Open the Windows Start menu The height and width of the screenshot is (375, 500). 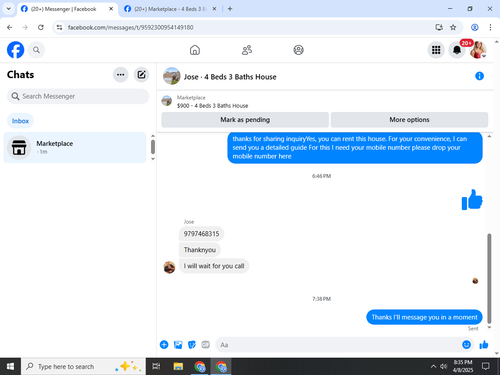[x=10, y=367]
